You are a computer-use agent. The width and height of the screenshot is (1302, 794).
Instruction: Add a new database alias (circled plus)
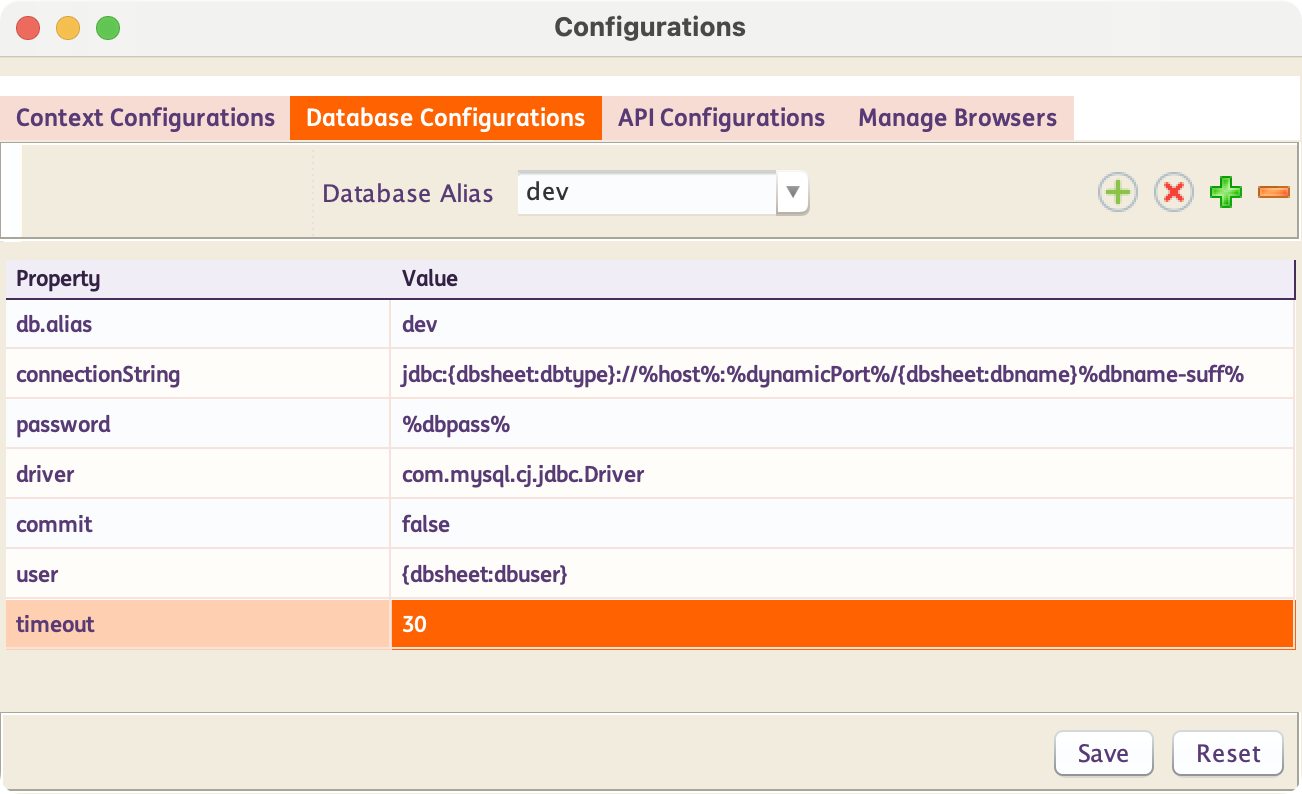[1117, 192]
